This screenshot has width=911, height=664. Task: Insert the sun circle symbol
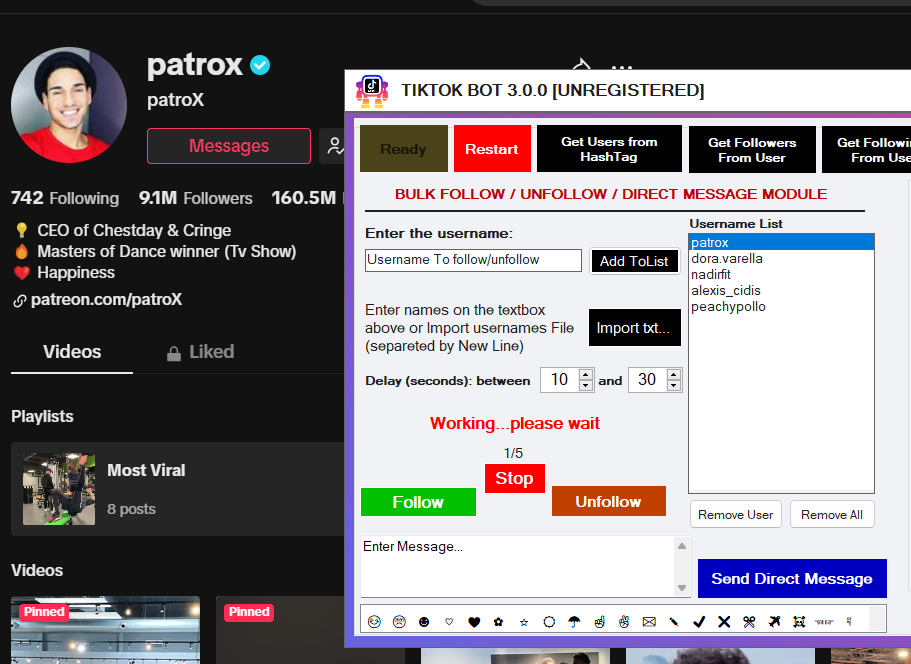tap(549, 622)
